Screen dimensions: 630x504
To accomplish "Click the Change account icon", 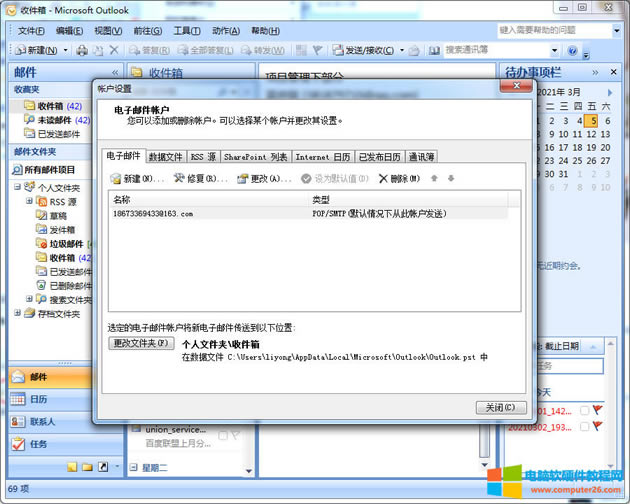I will 243,178.
